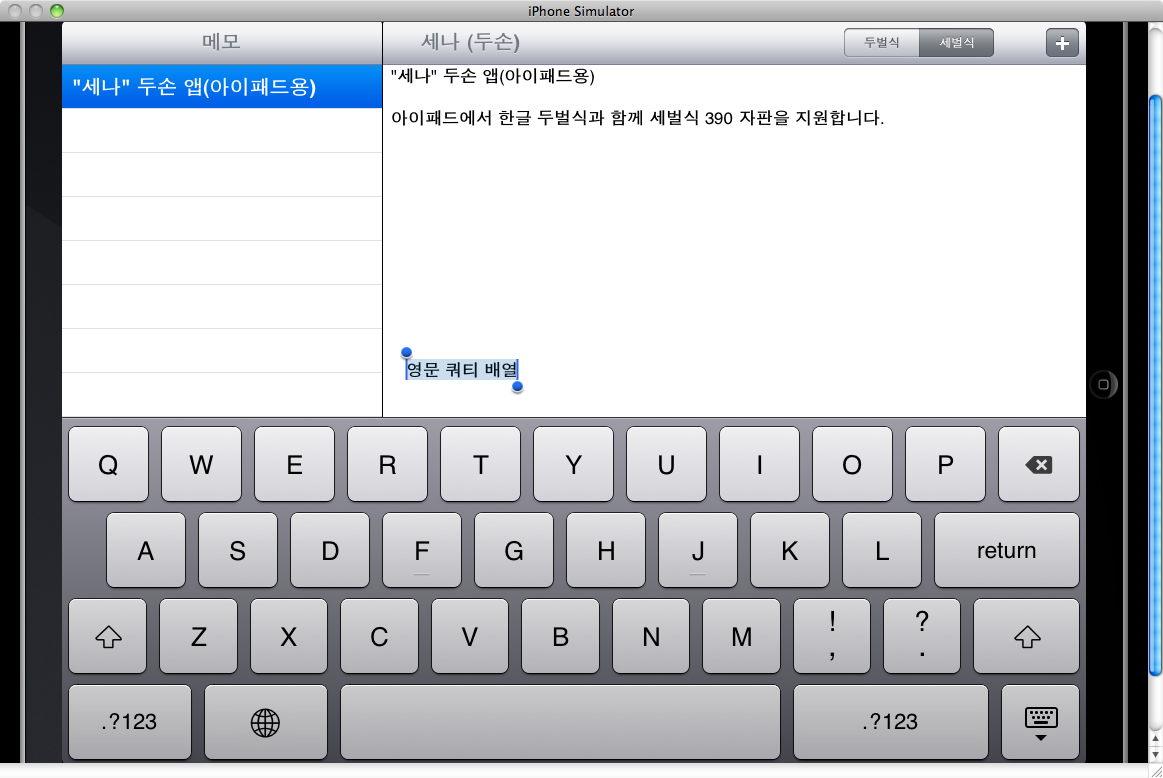Select the "세나" 두손 앱 memo item
Image resolution: width=1163 pixels, height=778 pixels.
click(222, 87)
